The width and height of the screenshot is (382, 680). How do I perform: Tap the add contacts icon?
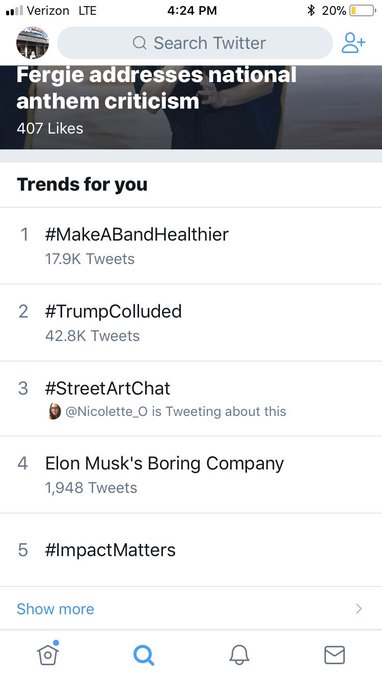(353, 43)
